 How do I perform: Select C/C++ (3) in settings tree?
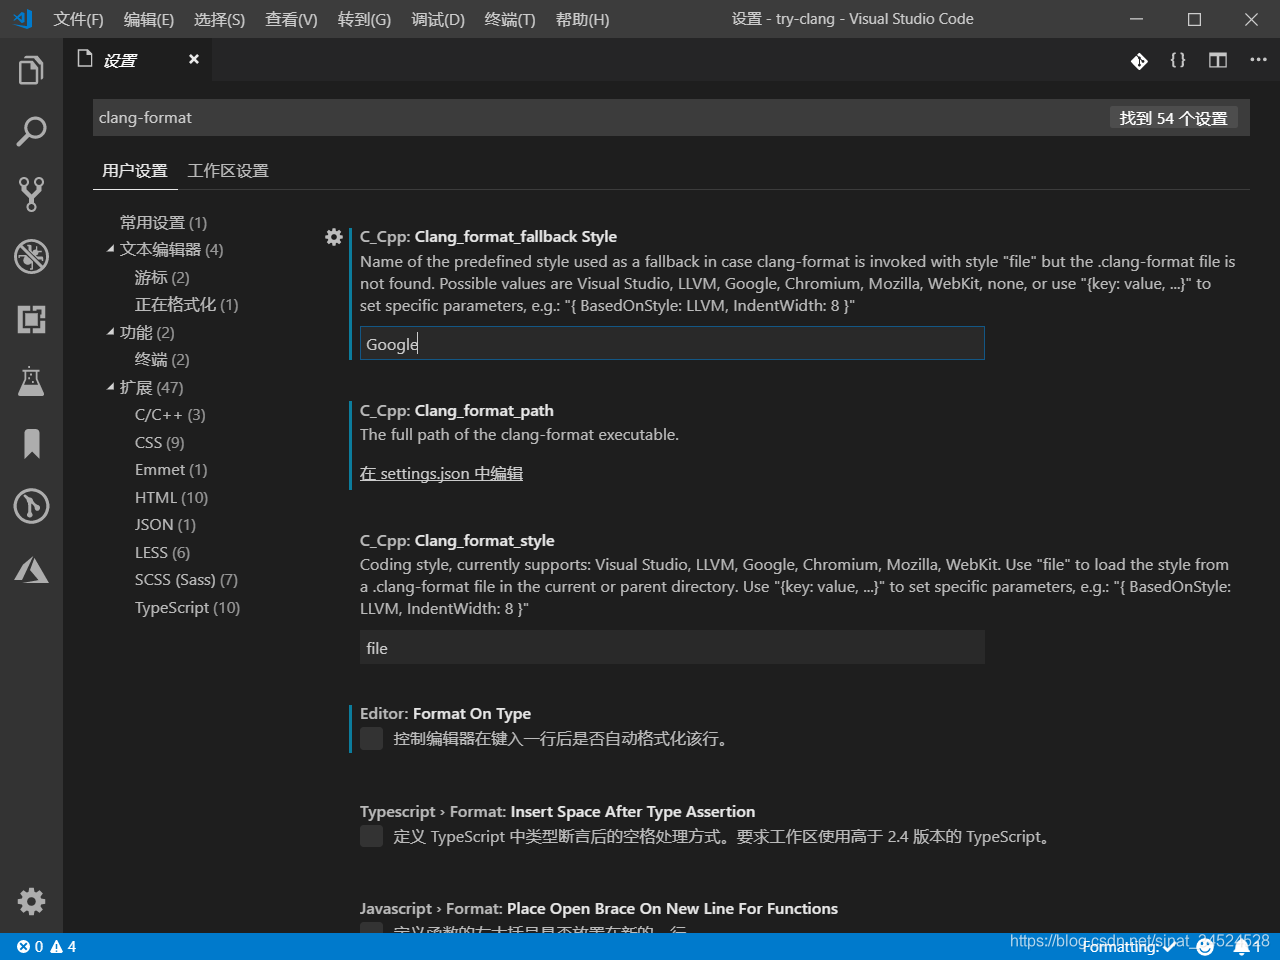[x=170, y=414]
